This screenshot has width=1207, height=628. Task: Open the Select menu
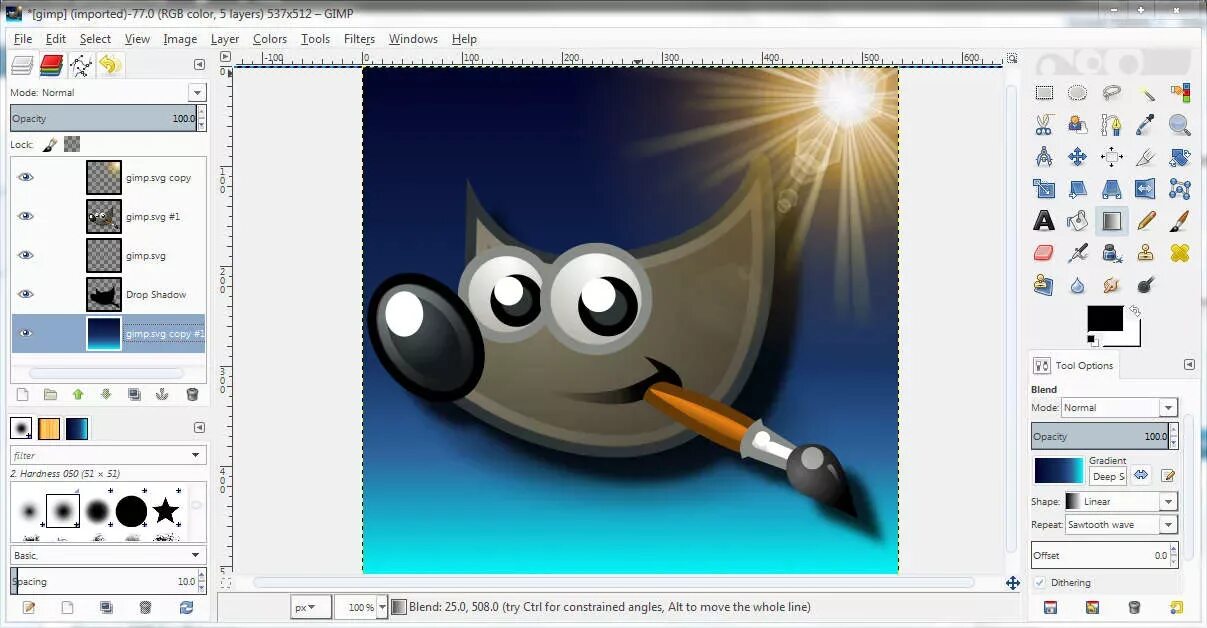[95, 39]
